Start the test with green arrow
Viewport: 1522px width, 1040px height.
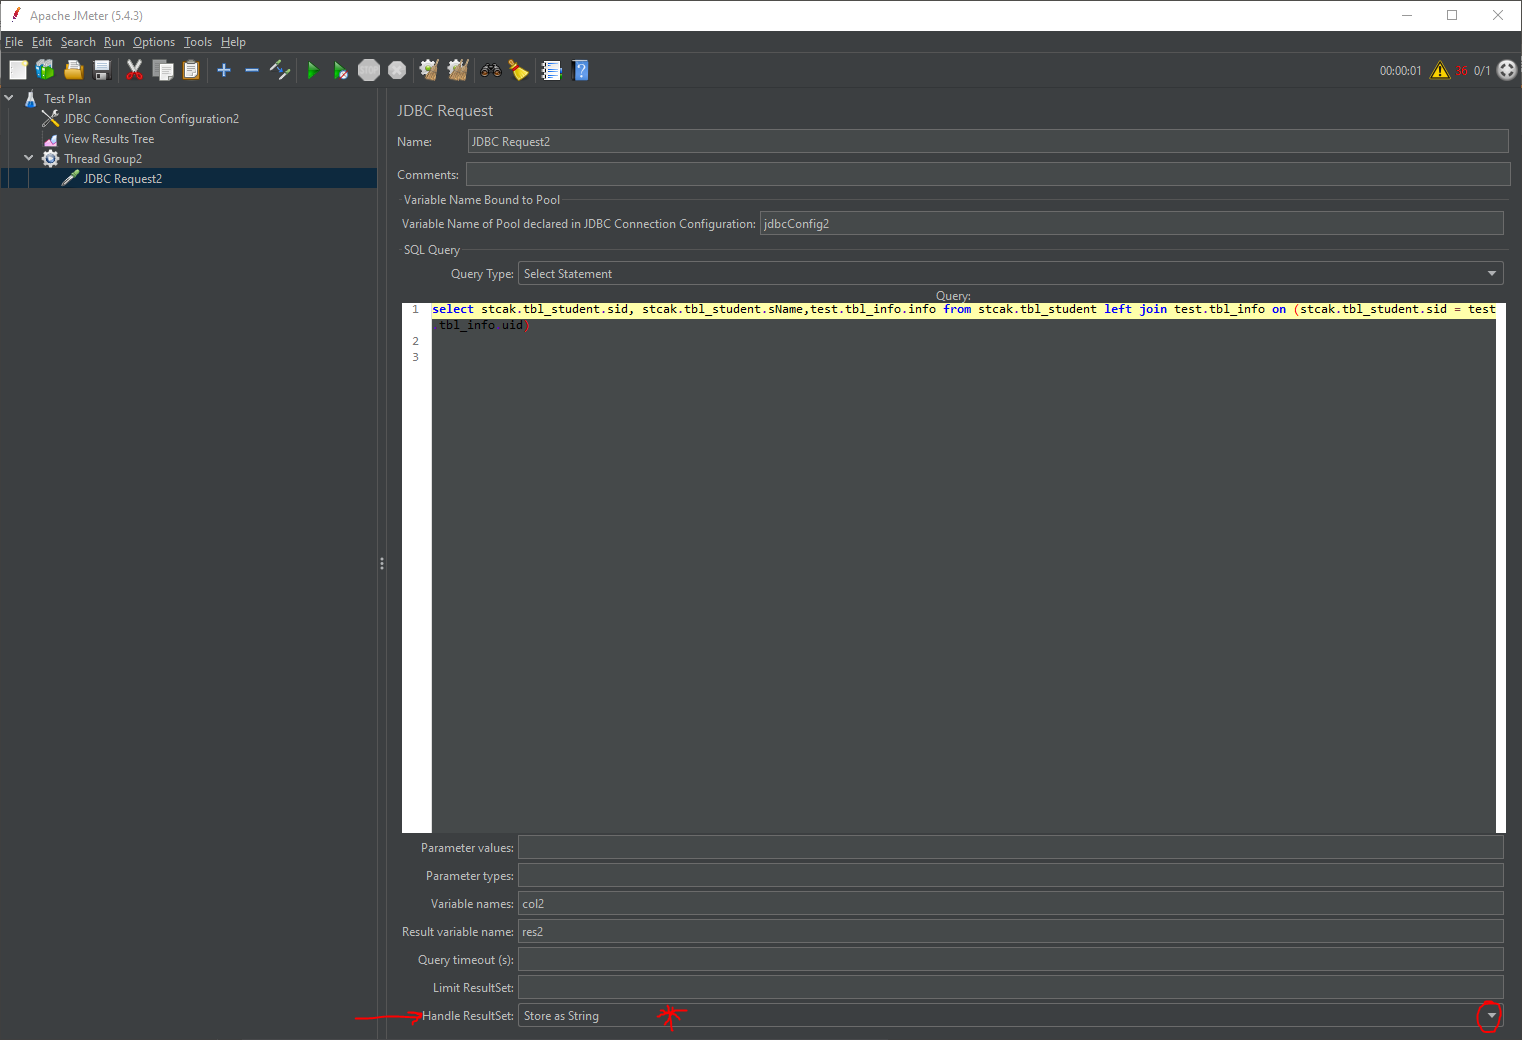[312, 70]
